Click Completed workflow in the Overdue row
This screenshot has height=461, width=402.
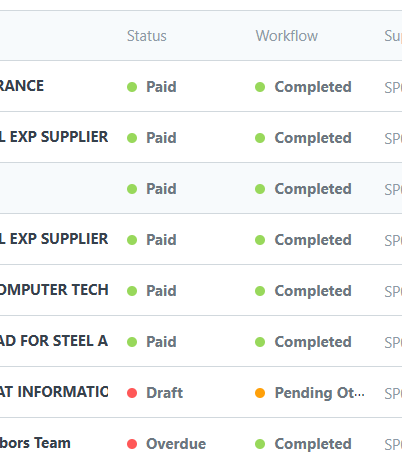(313, 444)
